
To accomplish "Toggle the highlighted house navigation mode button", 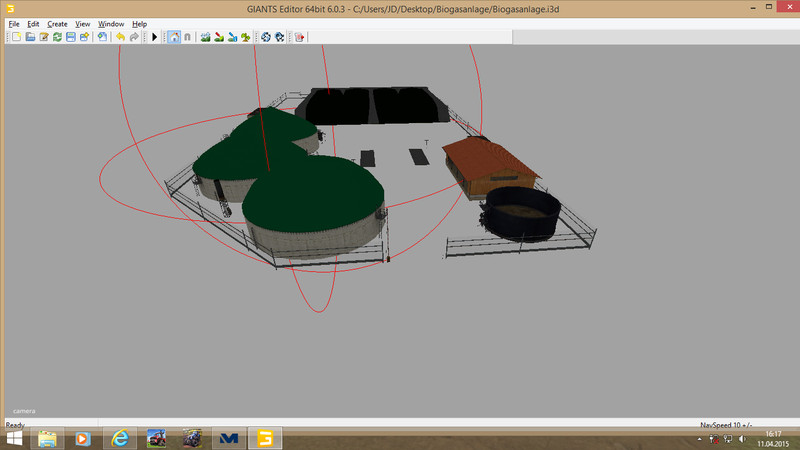I will 174,37.
